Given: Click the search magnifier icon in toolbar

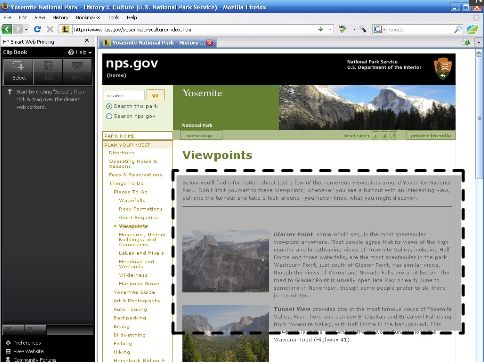Looking at the screenshot, I should (458, 30).
